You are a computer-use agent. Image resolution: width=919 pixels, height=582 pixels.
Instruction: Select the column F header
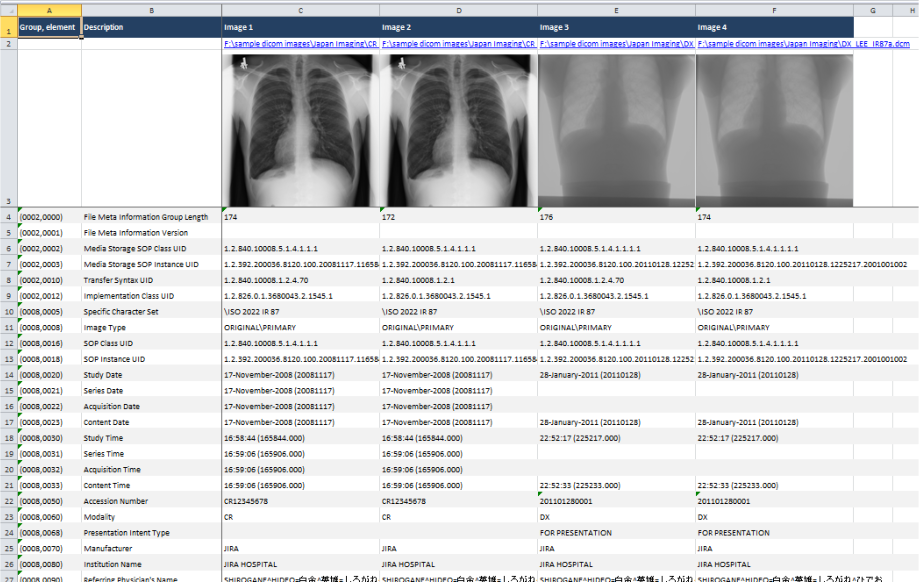[x=774, y=9]
